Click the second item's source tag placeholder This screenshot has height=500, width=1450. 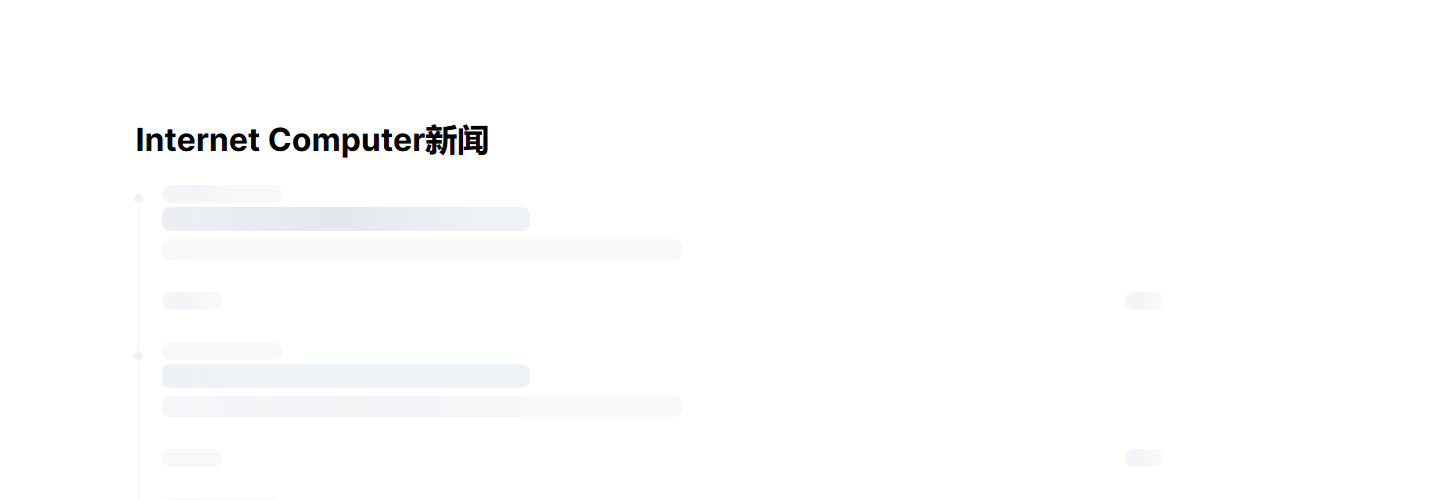tap(192, 458)
